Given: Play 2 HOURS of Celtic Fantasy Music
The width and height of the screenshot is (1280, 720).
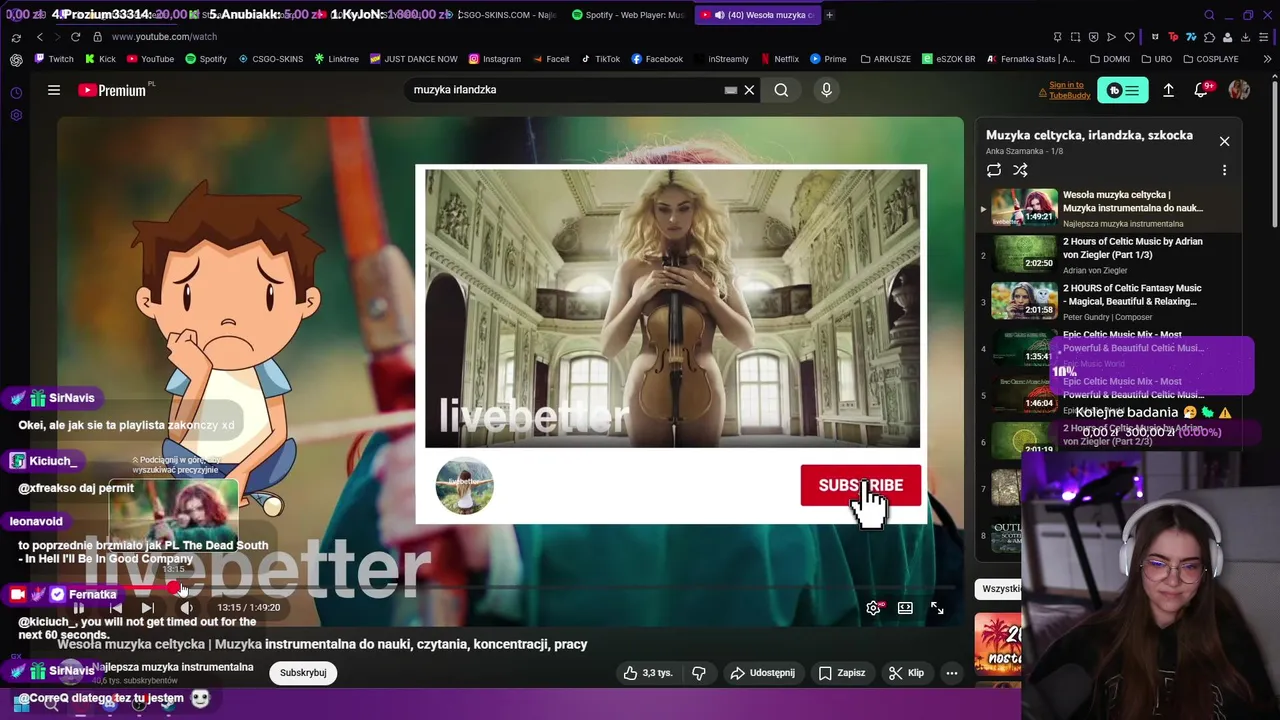Looking at the screenshot, I should coord(1110,302).
